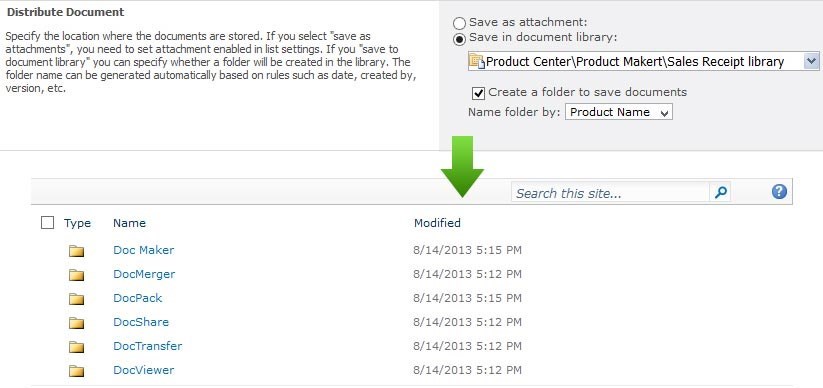The width and height of the screenshot is (823, 388).
Task: Open the DocTransfer folder link
Action: click(147, 346)
